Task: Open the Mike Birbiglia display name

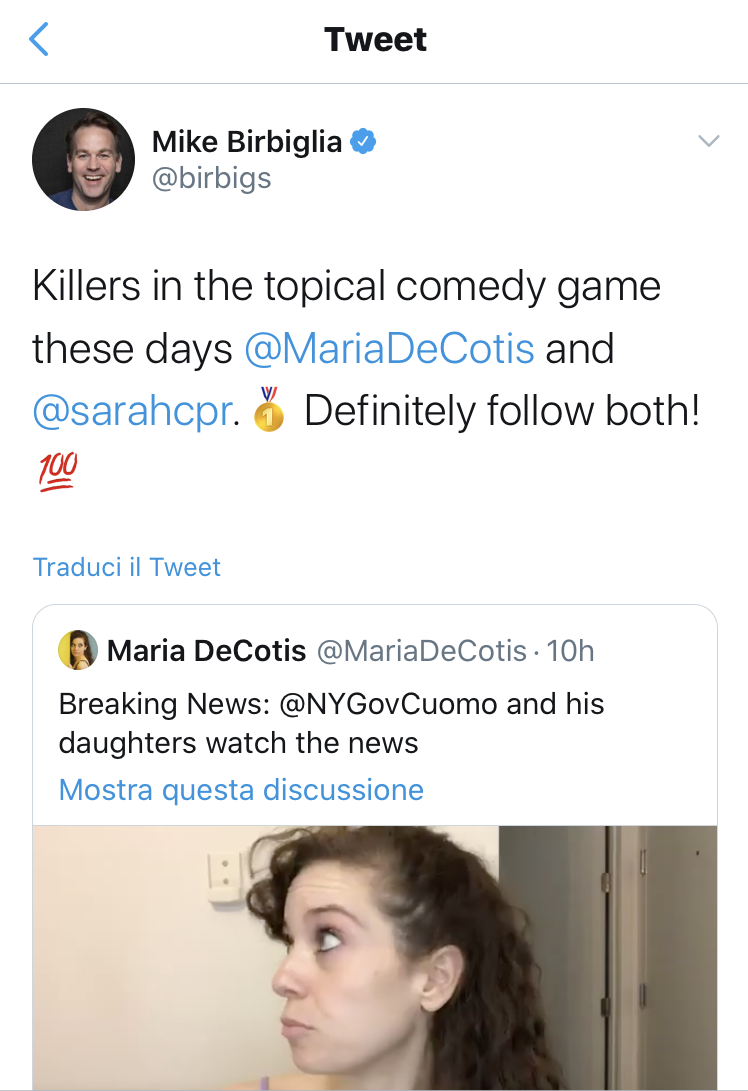Action: 247,141
